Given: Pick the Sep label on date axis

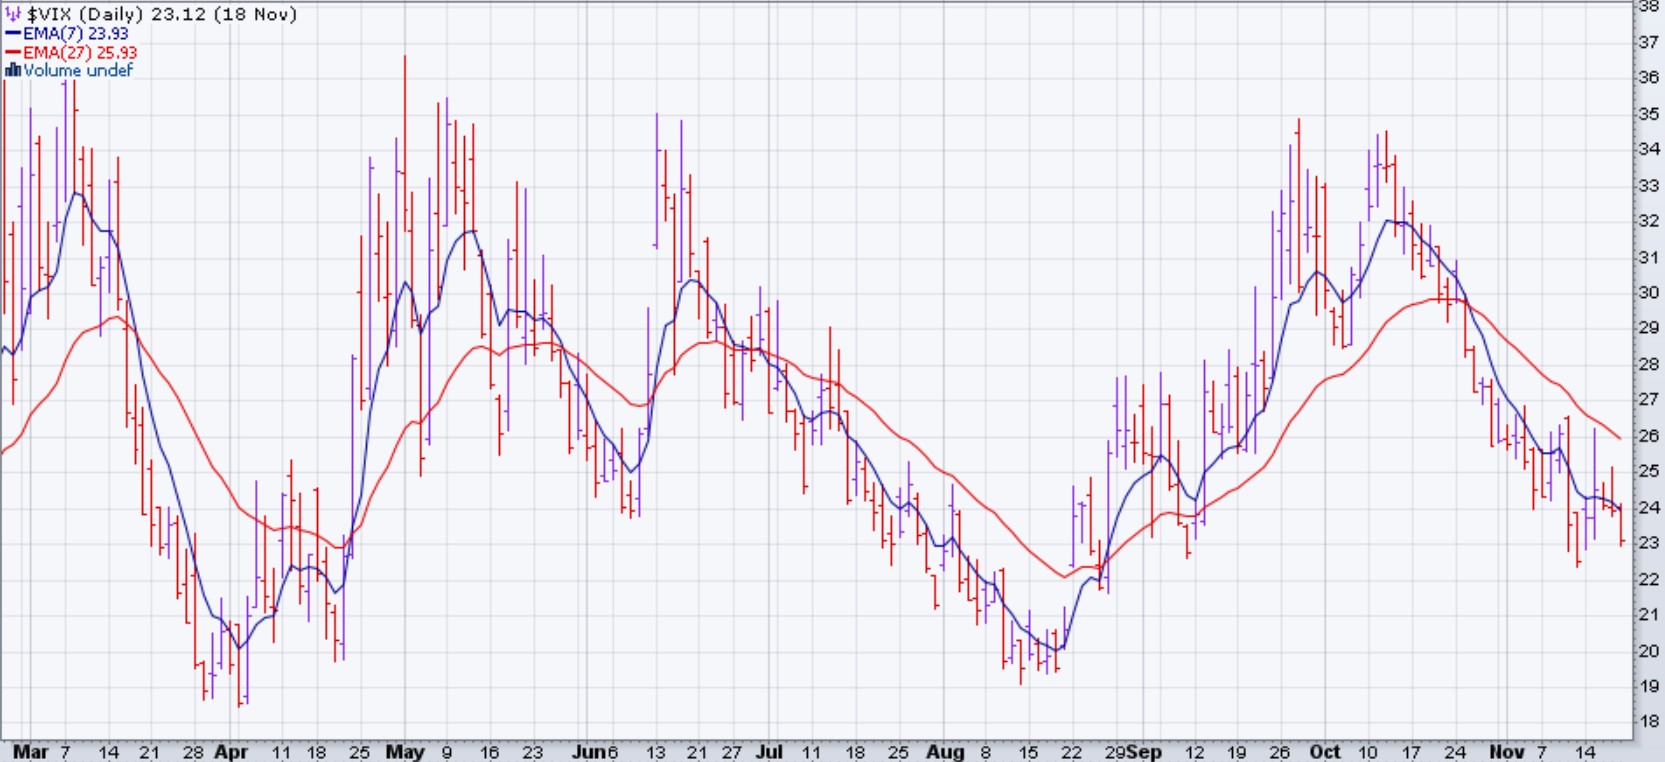Looking at the screenshot, I should 1146,751.
